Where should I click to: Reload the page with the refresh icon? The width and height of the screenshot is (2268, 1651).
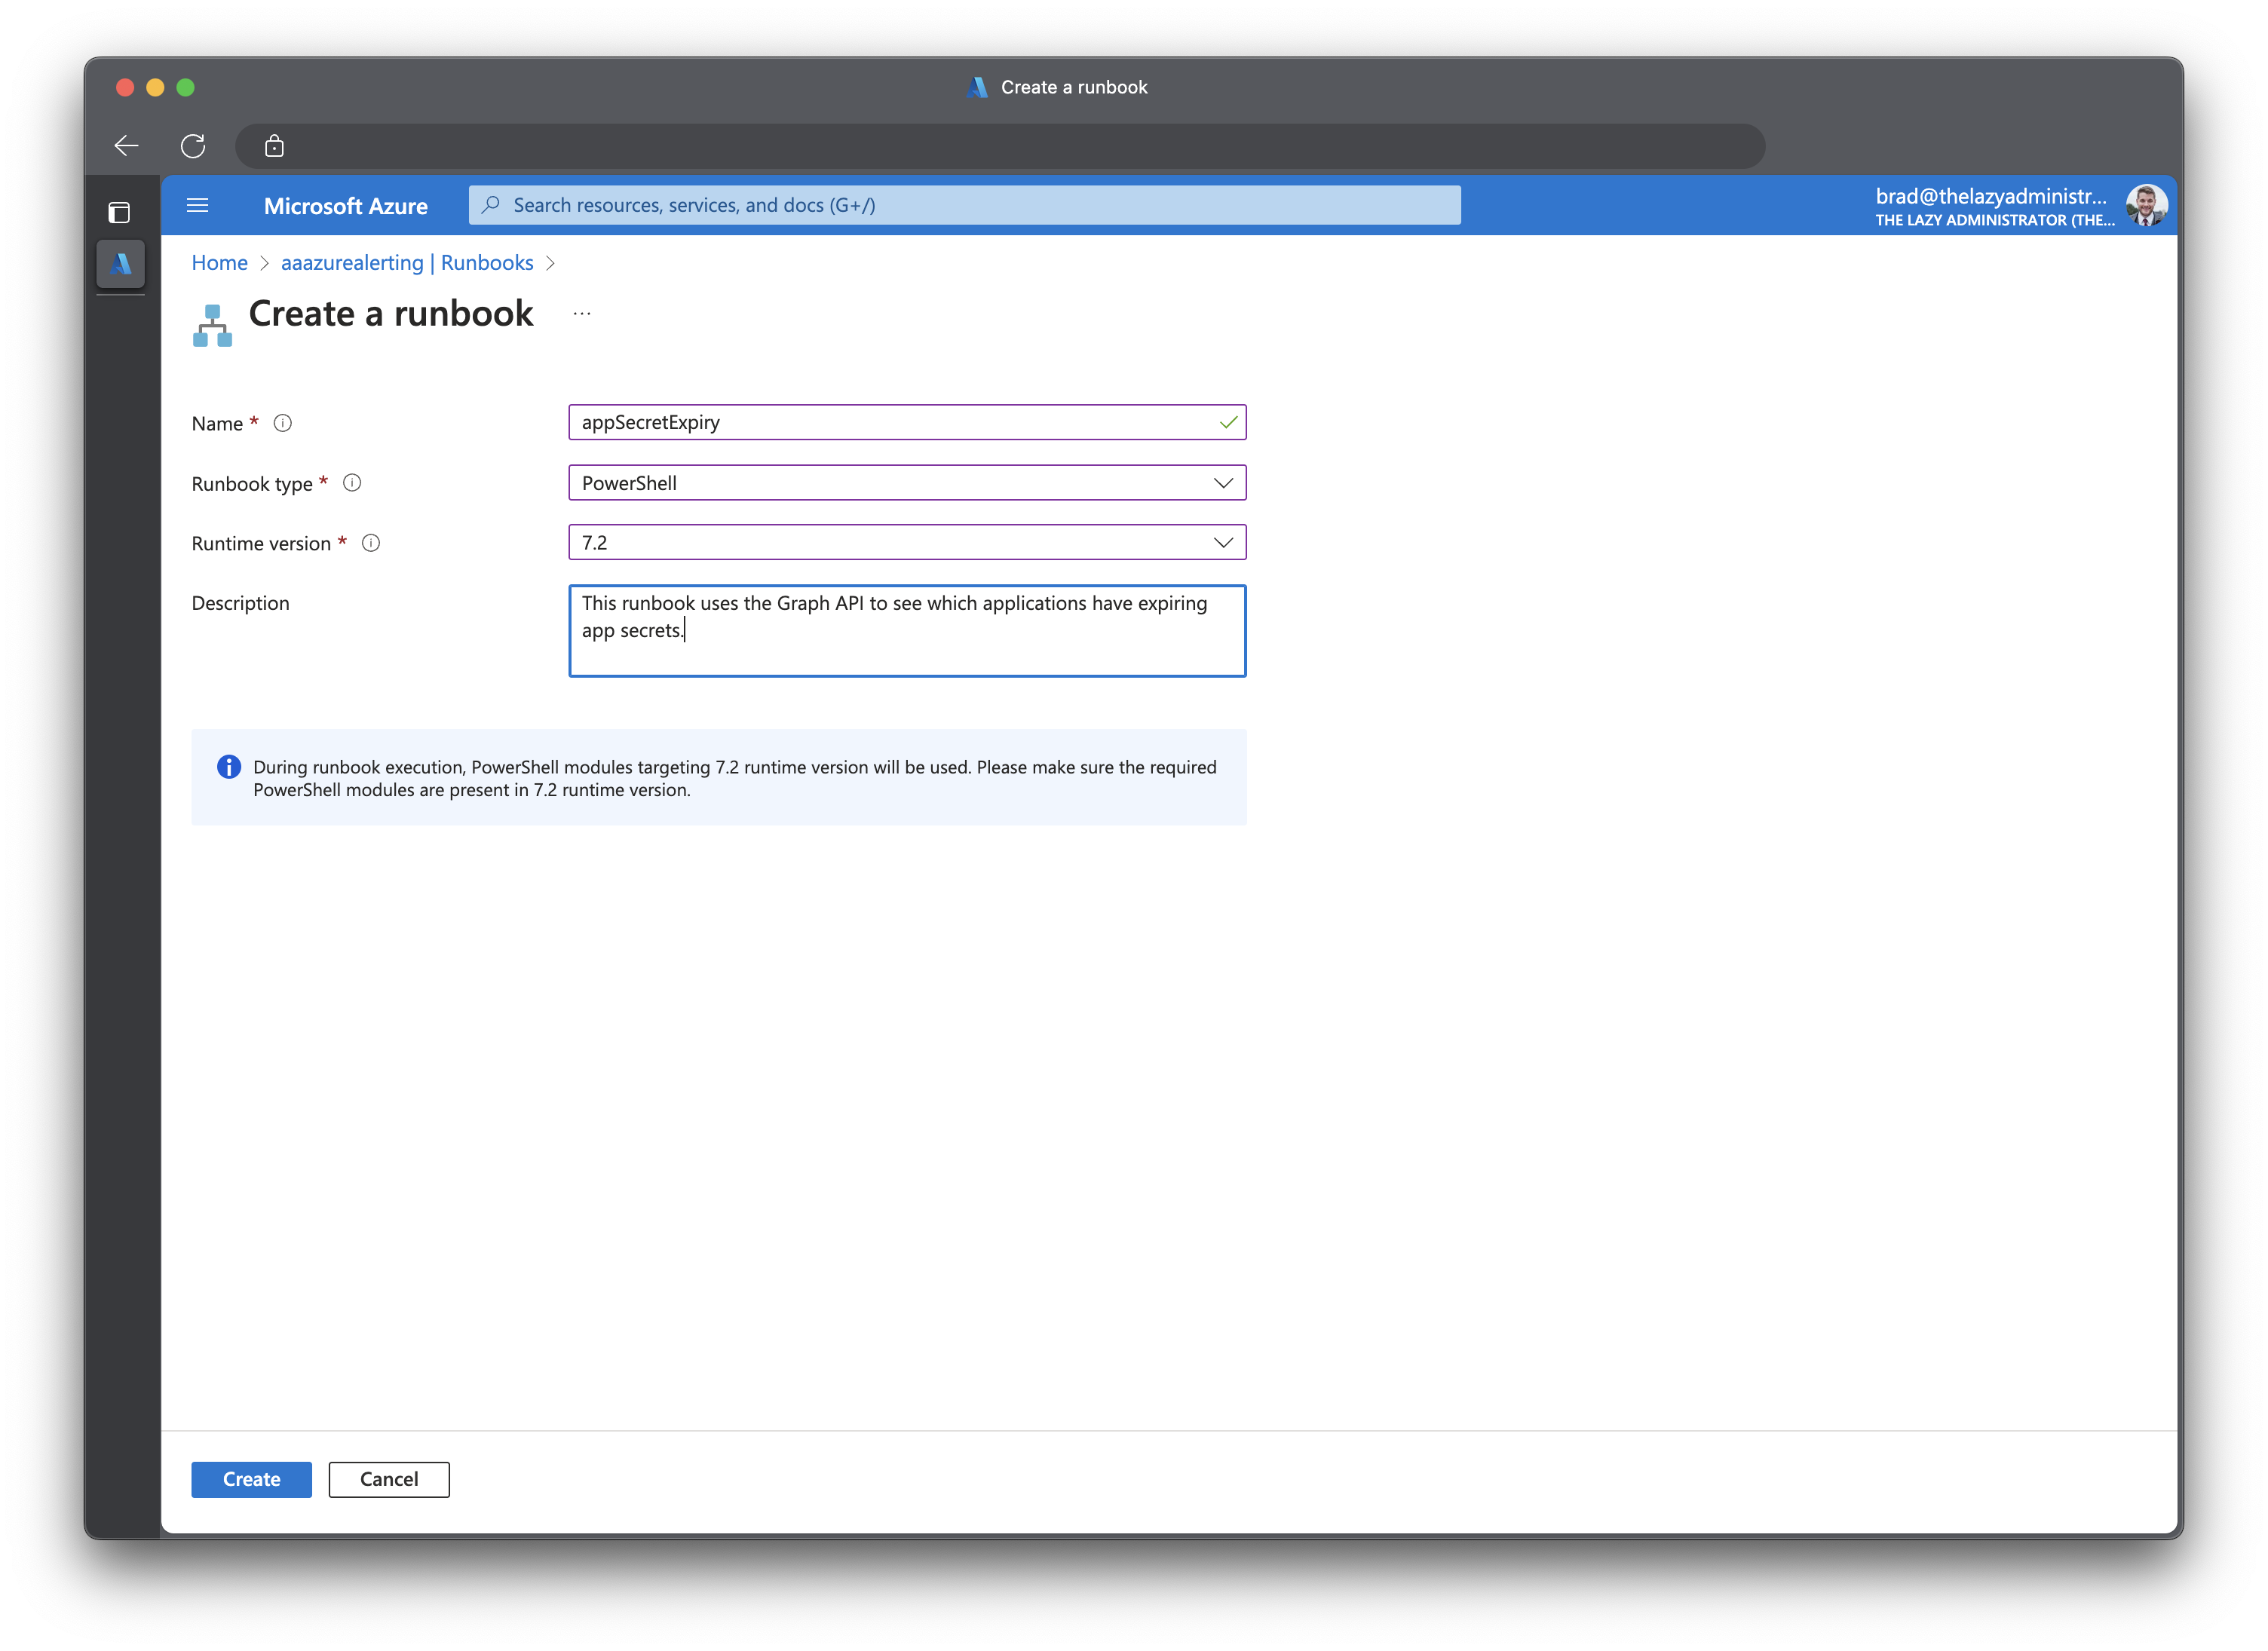tap(193, 146)
